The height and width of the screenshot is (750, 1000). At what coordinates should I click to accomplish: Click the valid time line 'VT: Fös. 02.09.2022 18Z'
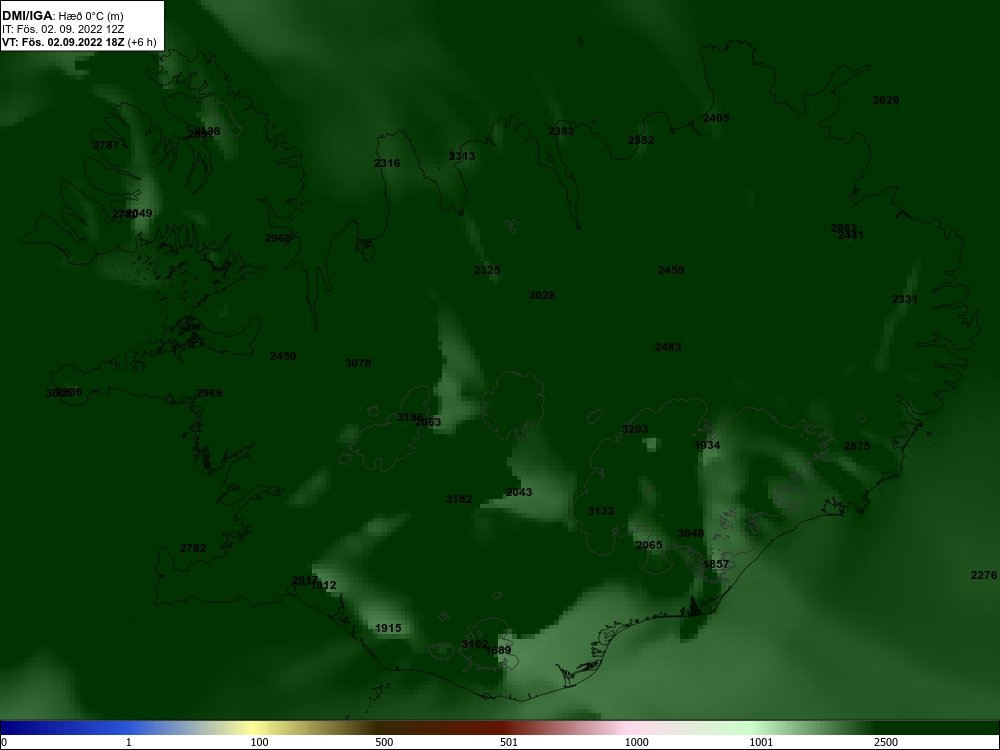63,42
